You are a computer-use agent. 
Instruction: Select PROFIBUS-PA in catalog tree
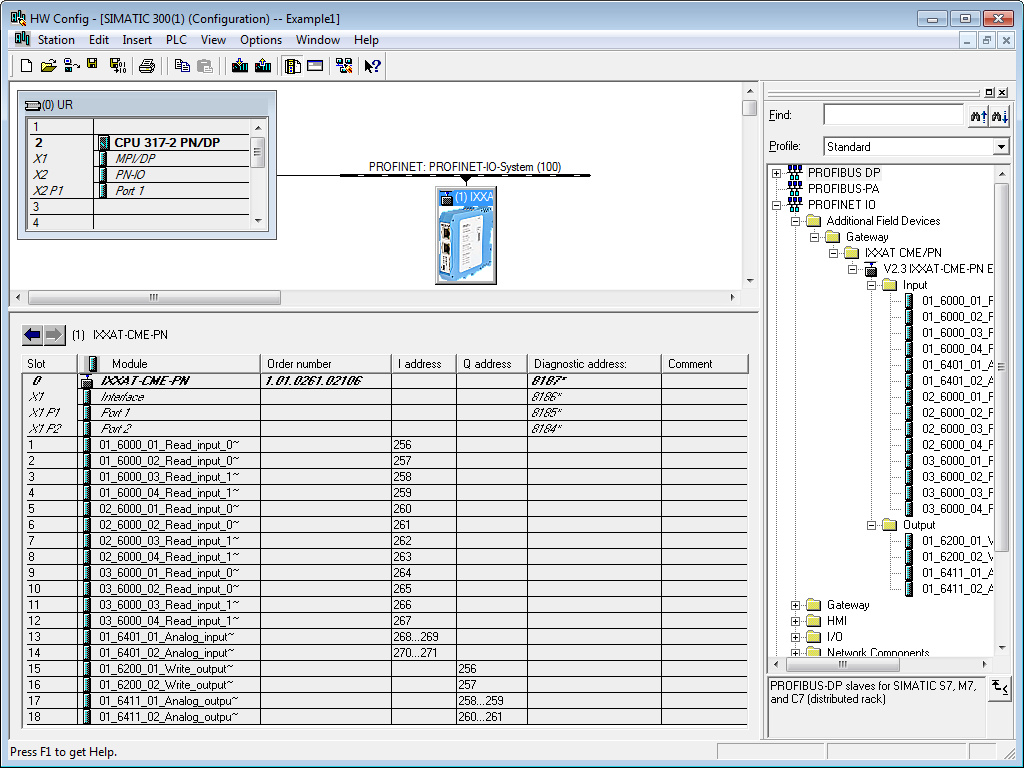point(843,189)
